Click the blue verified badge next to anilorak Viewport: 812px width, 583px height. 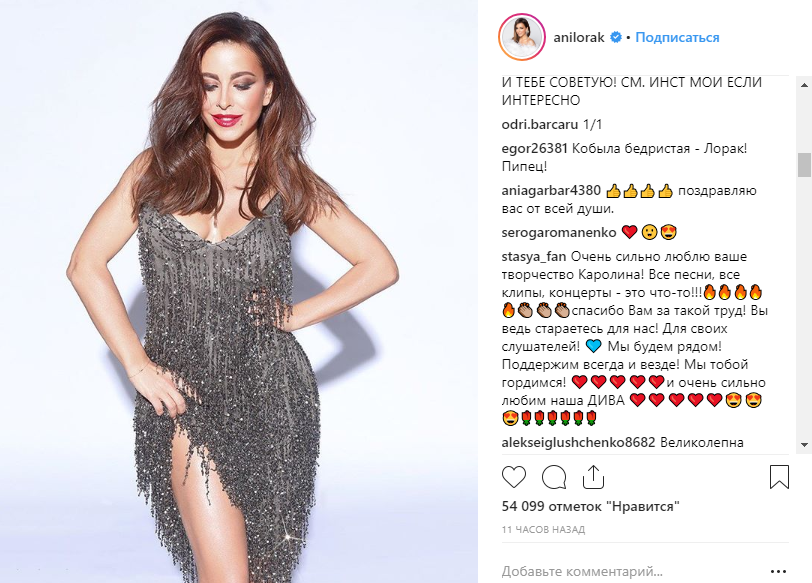coord(616,37)
